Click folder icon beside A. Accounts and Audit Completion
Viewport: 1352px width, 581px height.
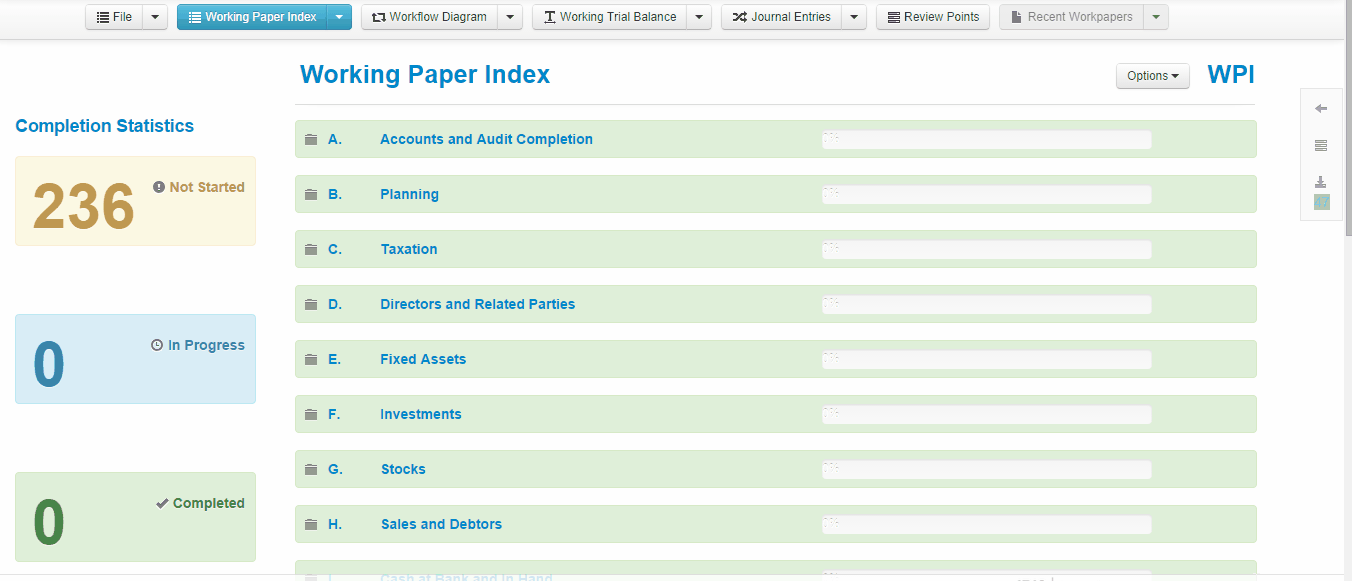[311, 139]
